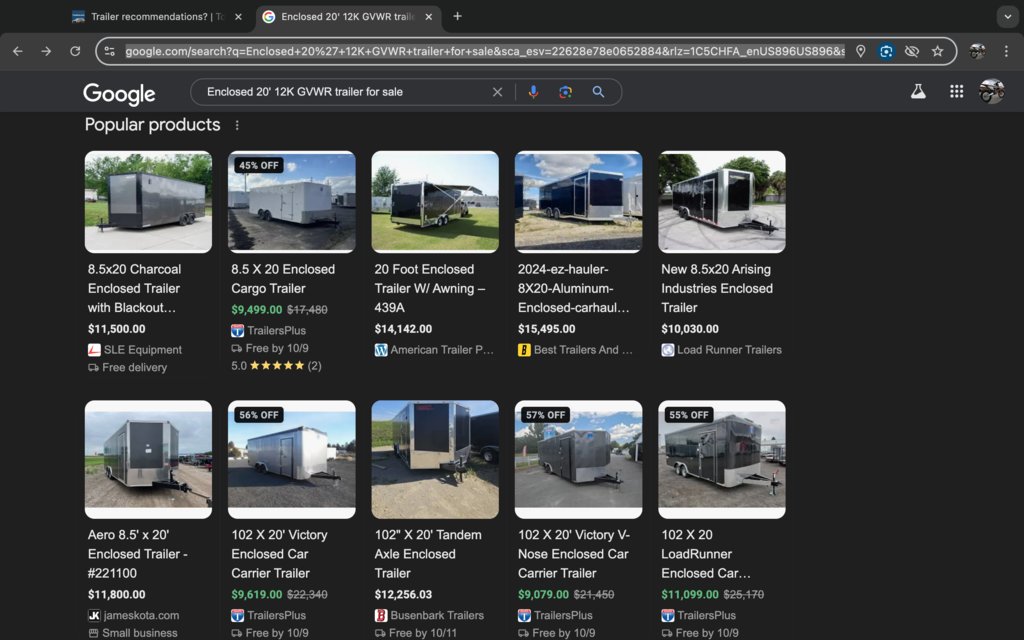Open the 45% OFF cargo trailer image

coord(292,202)
